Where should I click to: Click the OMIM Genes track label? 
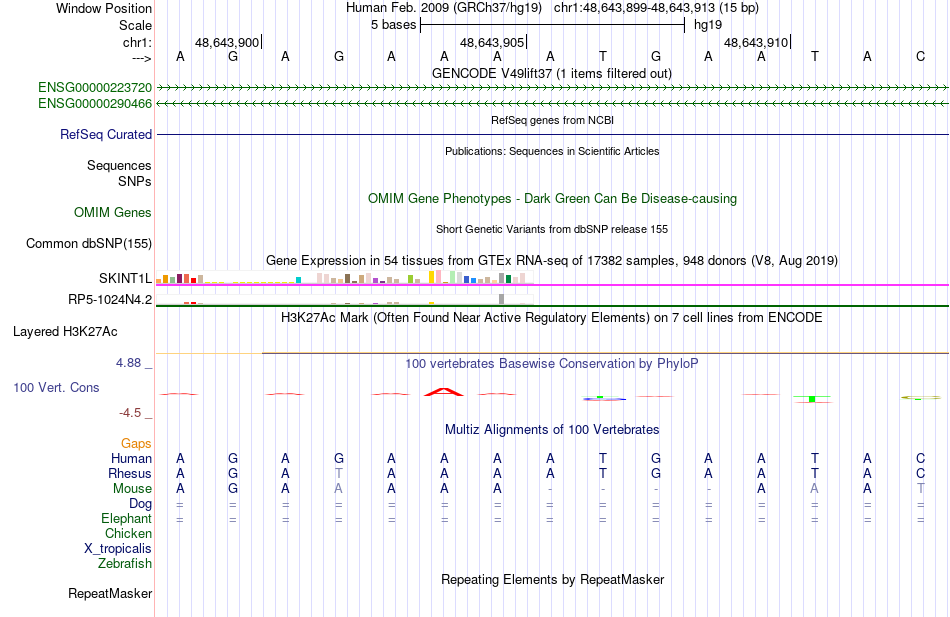(113, 213)
